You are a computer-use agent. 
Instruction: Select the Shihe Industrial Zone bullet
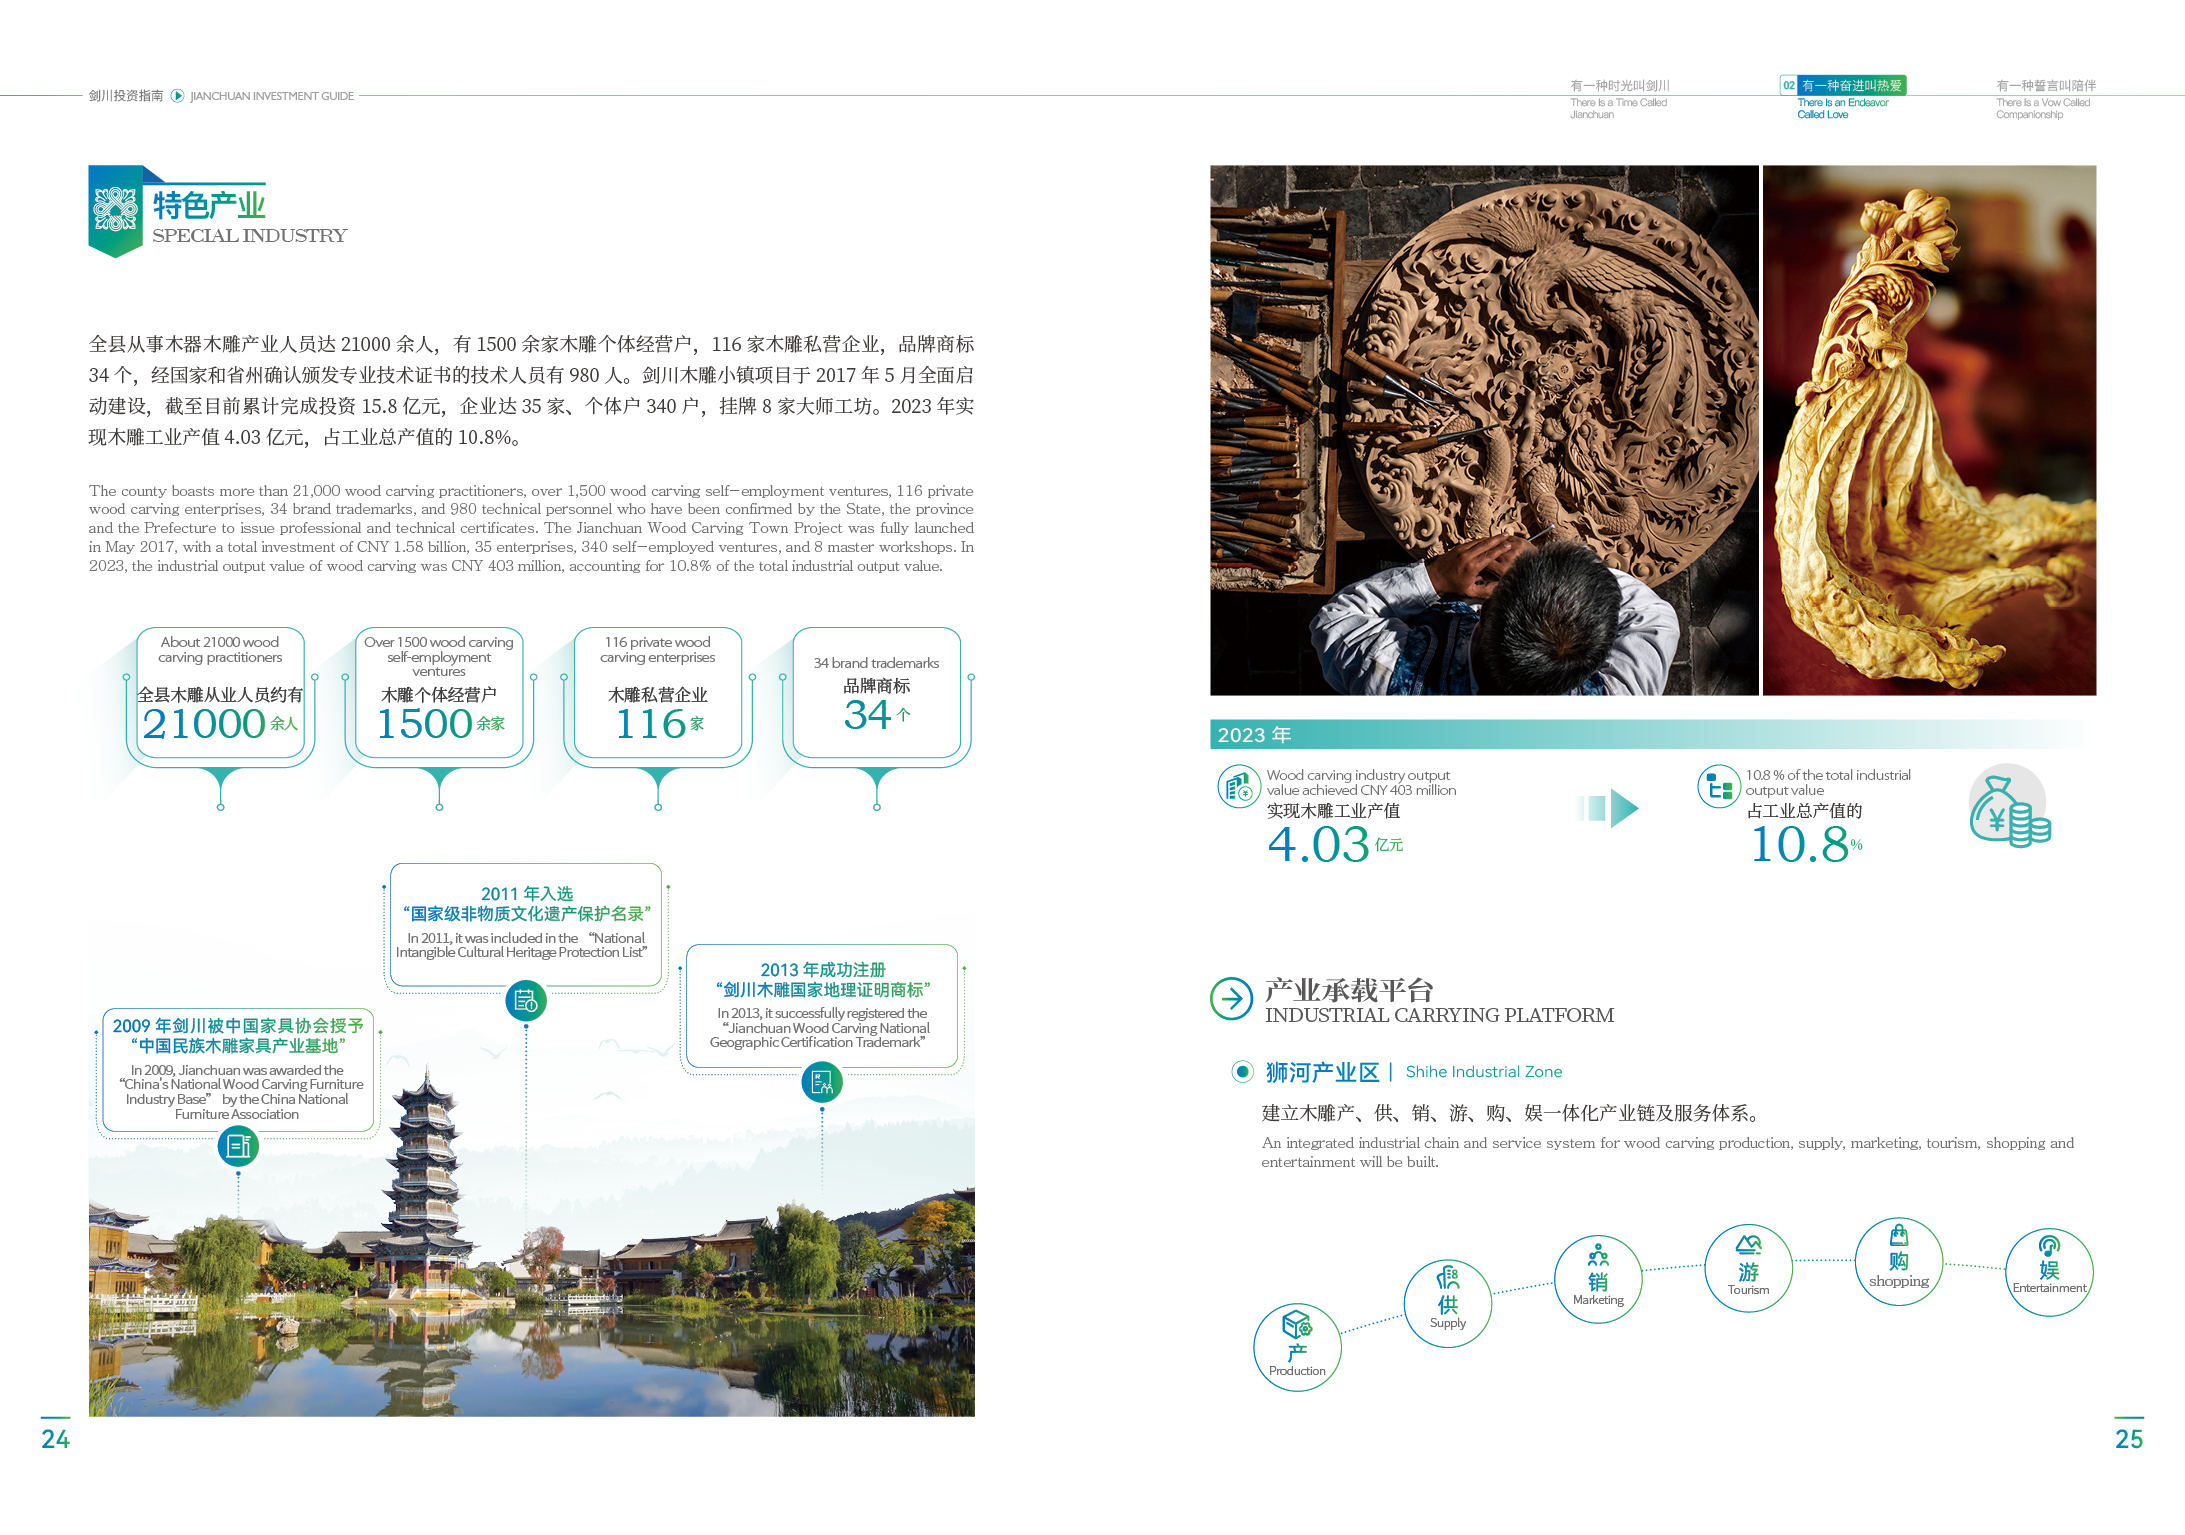click(1242, 1072)
